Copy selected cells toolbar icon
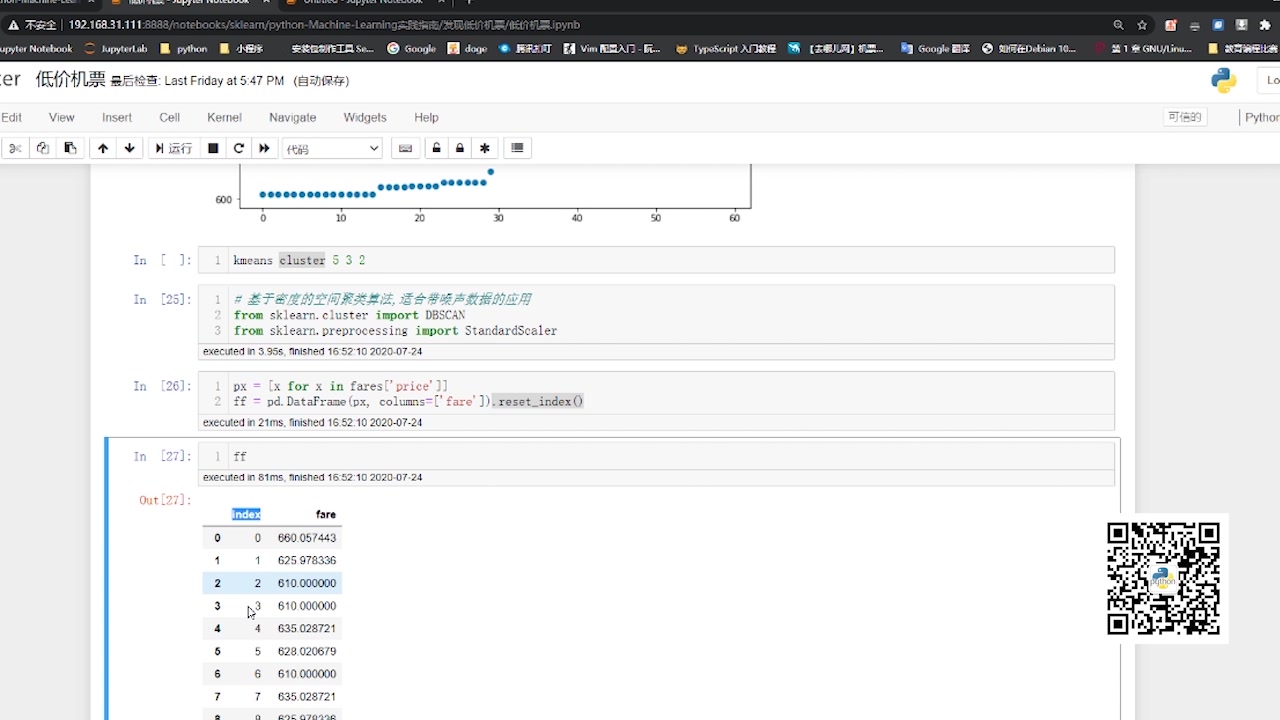This screenshot has height=720, width=1280. point(42,148)
